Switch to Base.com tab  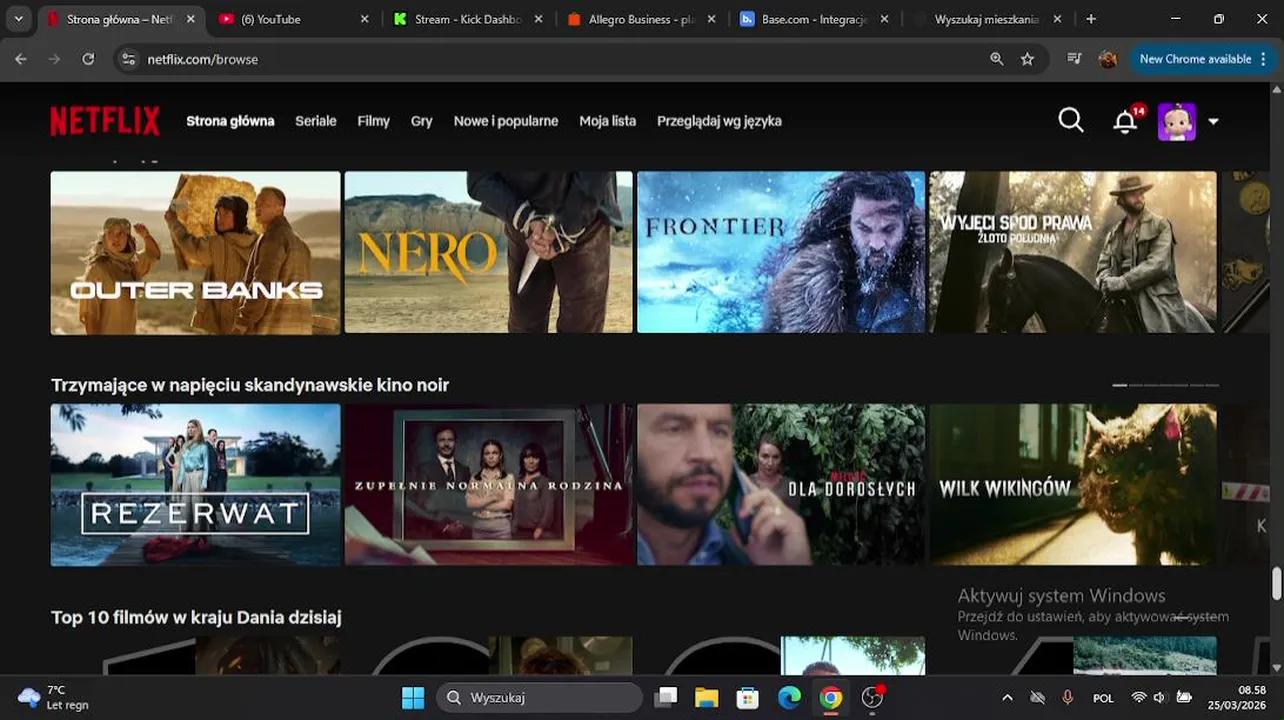tap(812, 19)
